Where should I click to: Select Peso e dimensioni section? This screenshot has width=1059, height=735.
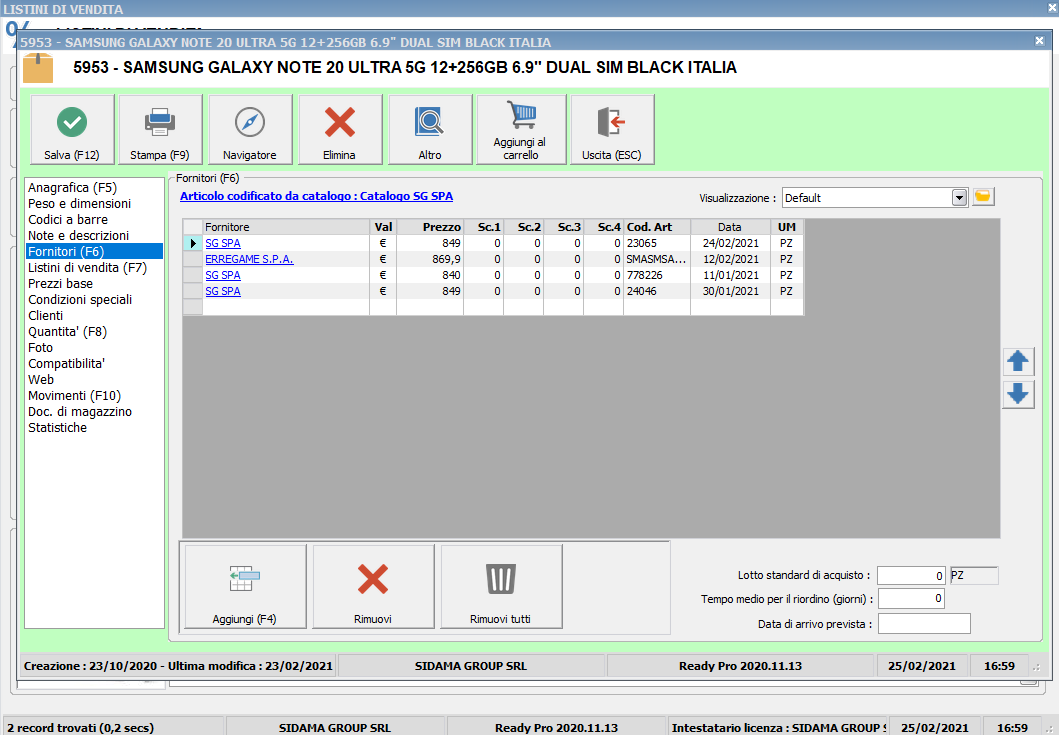[79, 203]
